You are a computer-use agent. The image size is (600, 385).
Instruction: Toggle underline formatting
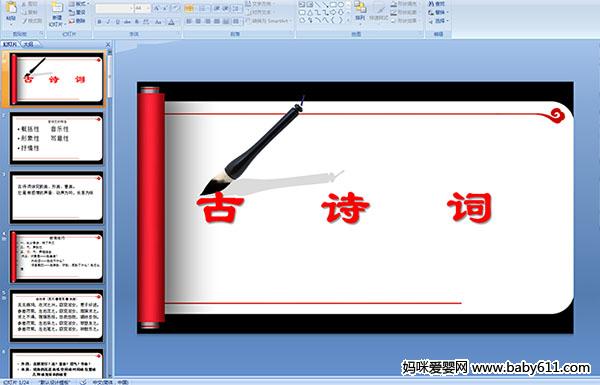(x=117, y=22)
